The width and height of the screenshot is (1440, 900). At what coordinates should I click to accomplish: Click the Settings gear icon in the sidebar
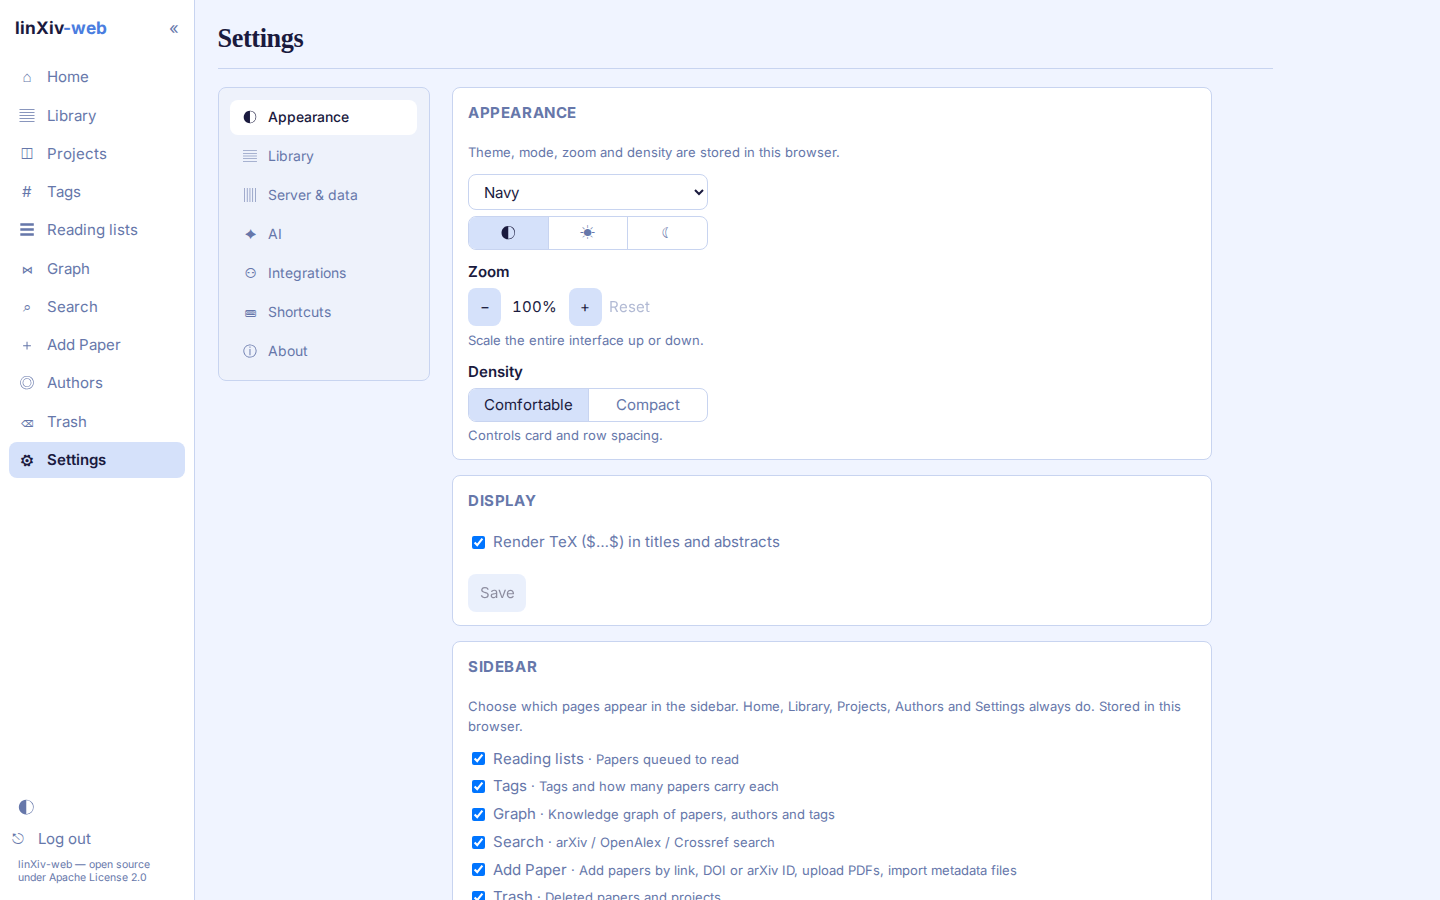[x=27, y=460]
